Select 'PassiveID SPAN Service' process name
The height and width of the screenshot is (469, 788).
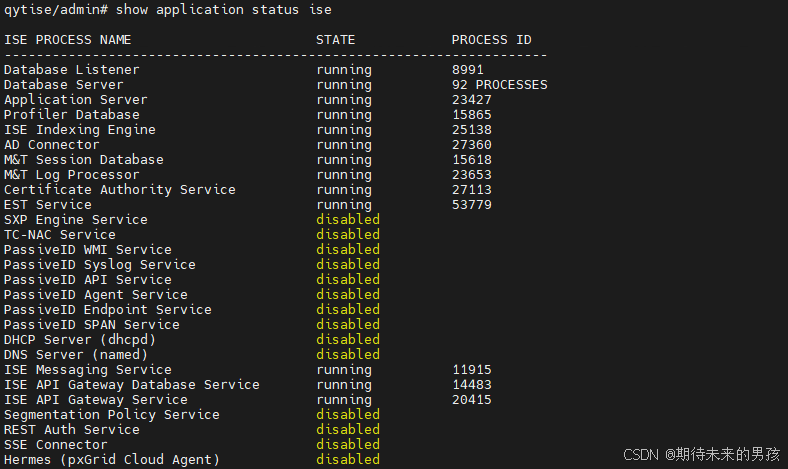pyautogui.click(x=92, y=325)
